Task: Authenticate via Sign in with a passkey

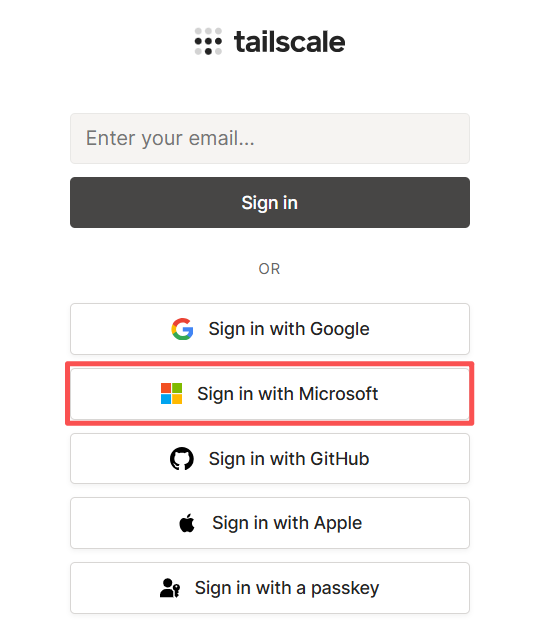Action: click(x=270, y=588)
